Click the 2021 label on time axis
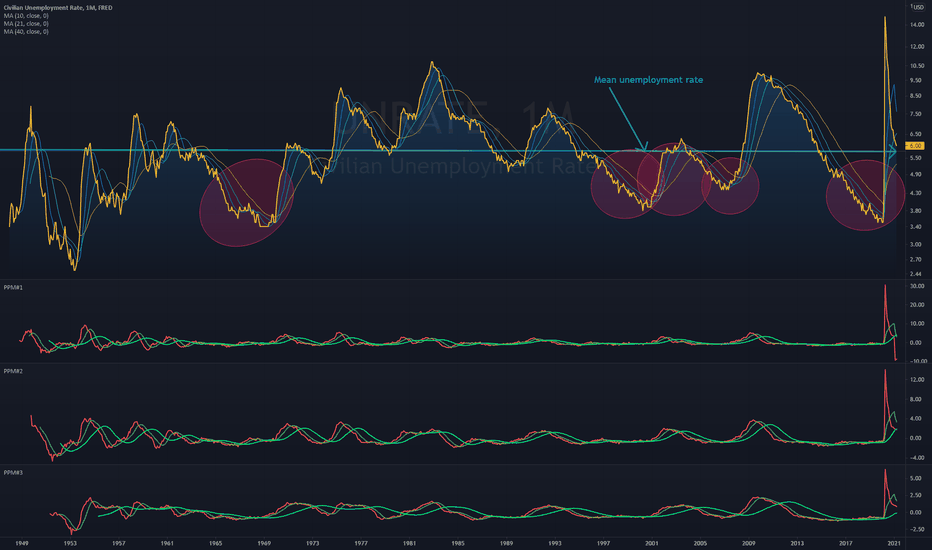The width and height of the screenshot is (932, 550). [x=894, y=543]
